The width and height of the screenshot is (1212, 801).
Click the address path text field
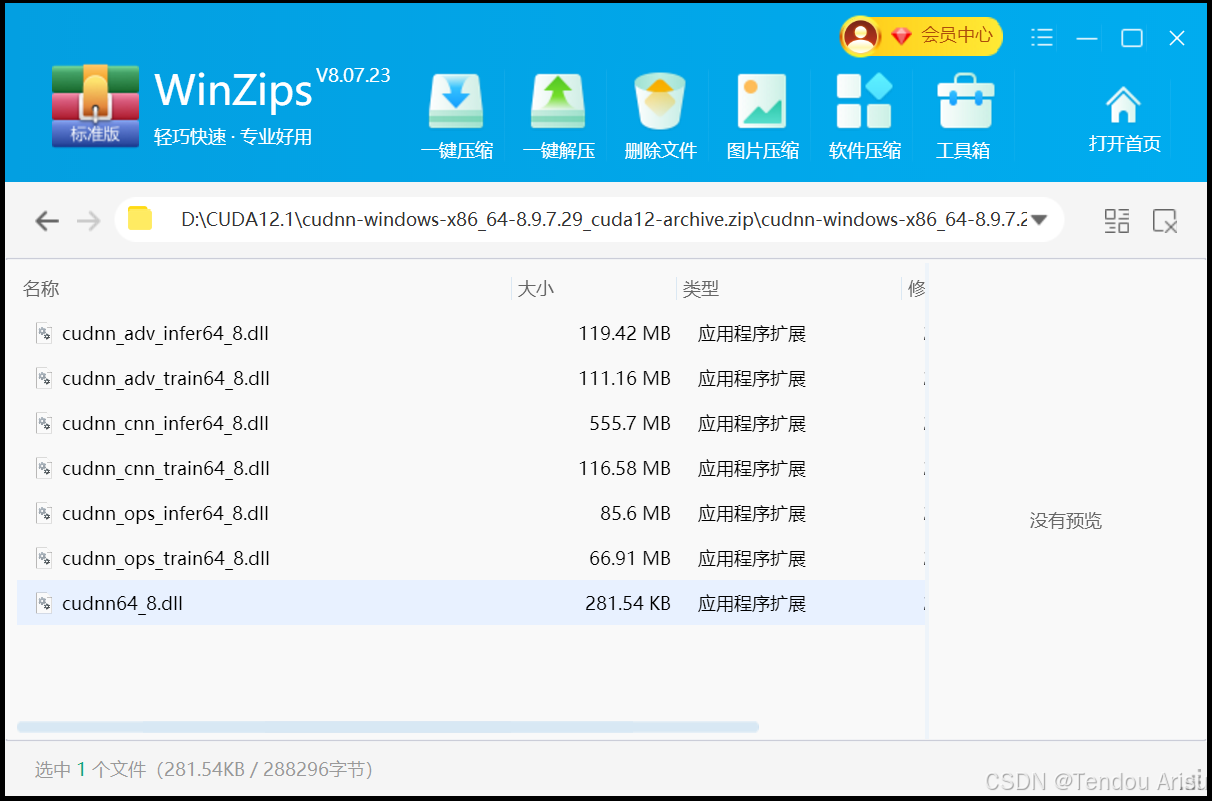click(604, 220)
